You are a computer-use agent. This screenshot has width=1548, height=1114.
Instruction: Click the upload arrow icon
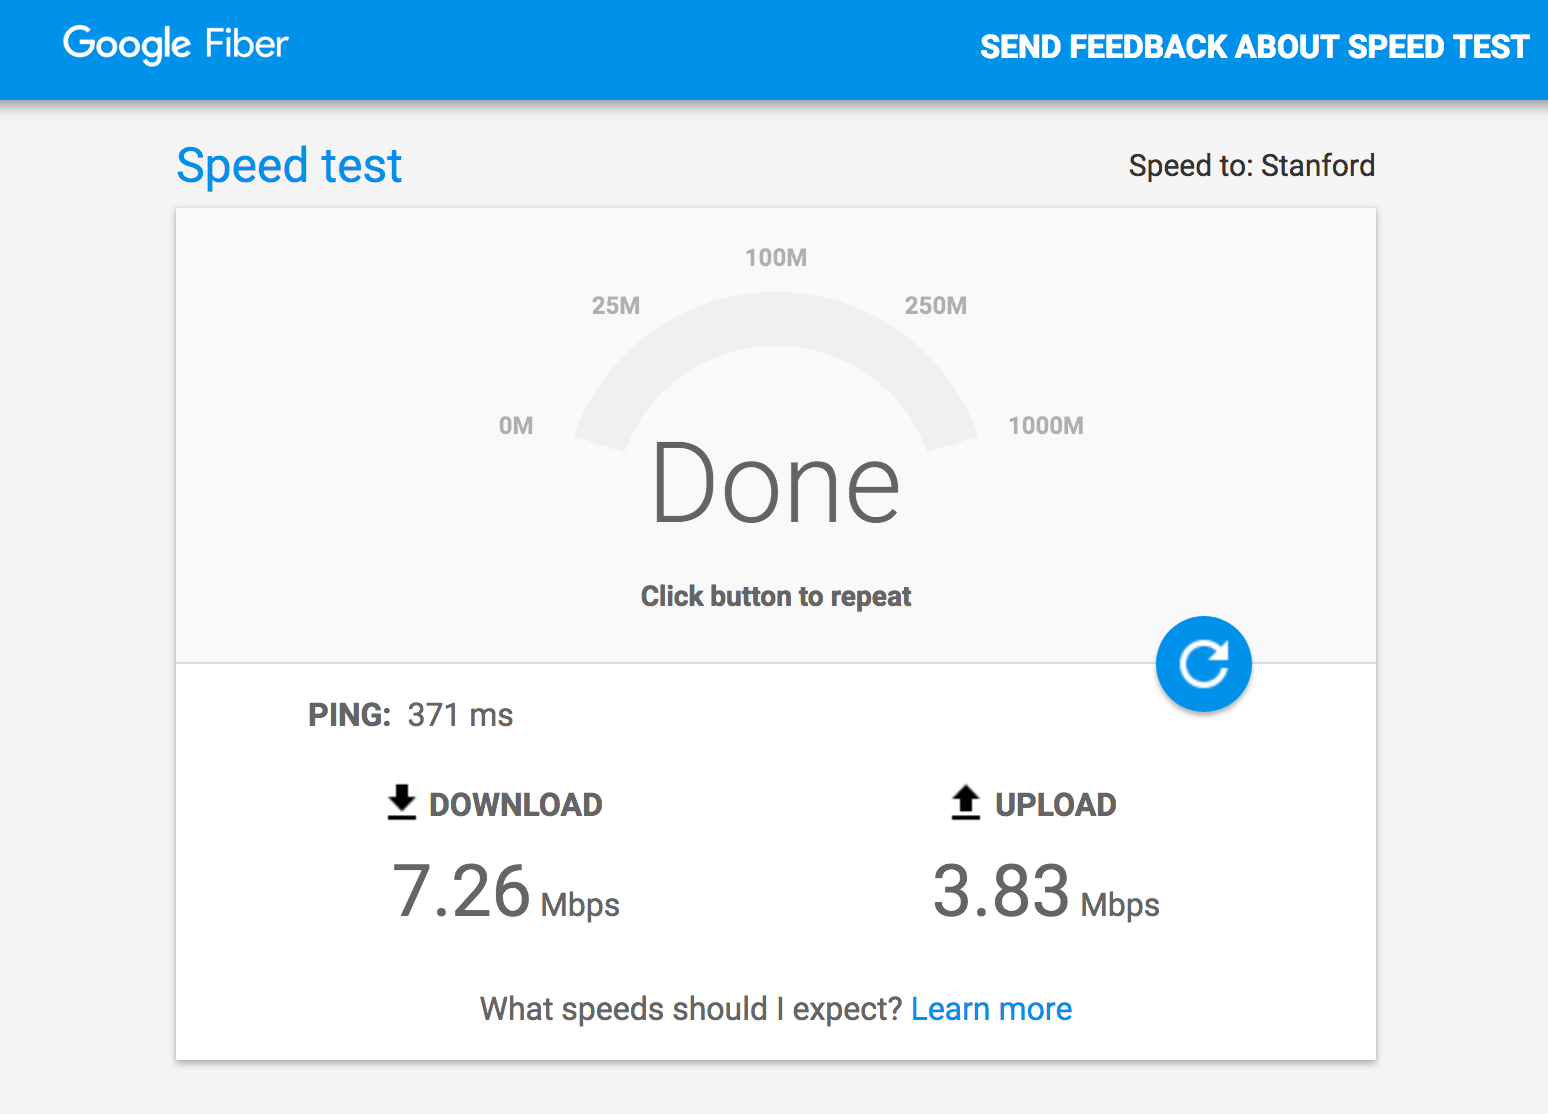[x=965, y=803]
